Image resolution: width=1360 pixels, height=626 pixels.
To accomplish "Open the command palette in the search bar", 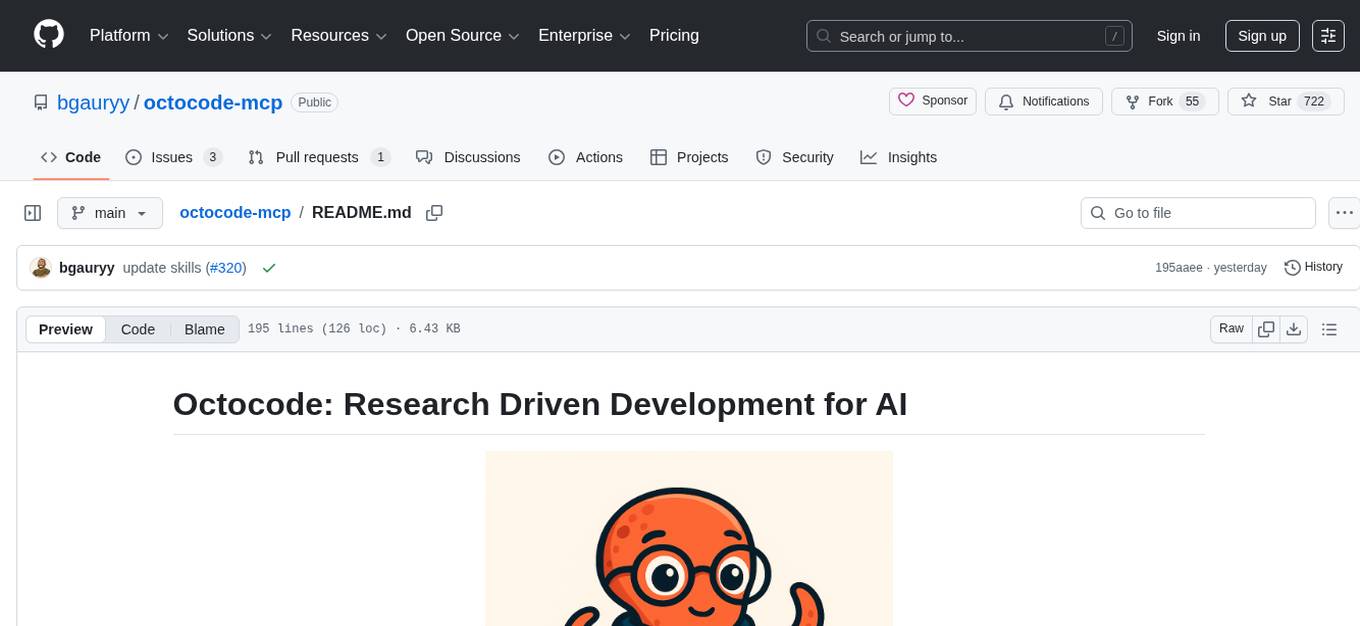I will (1114, 35).
